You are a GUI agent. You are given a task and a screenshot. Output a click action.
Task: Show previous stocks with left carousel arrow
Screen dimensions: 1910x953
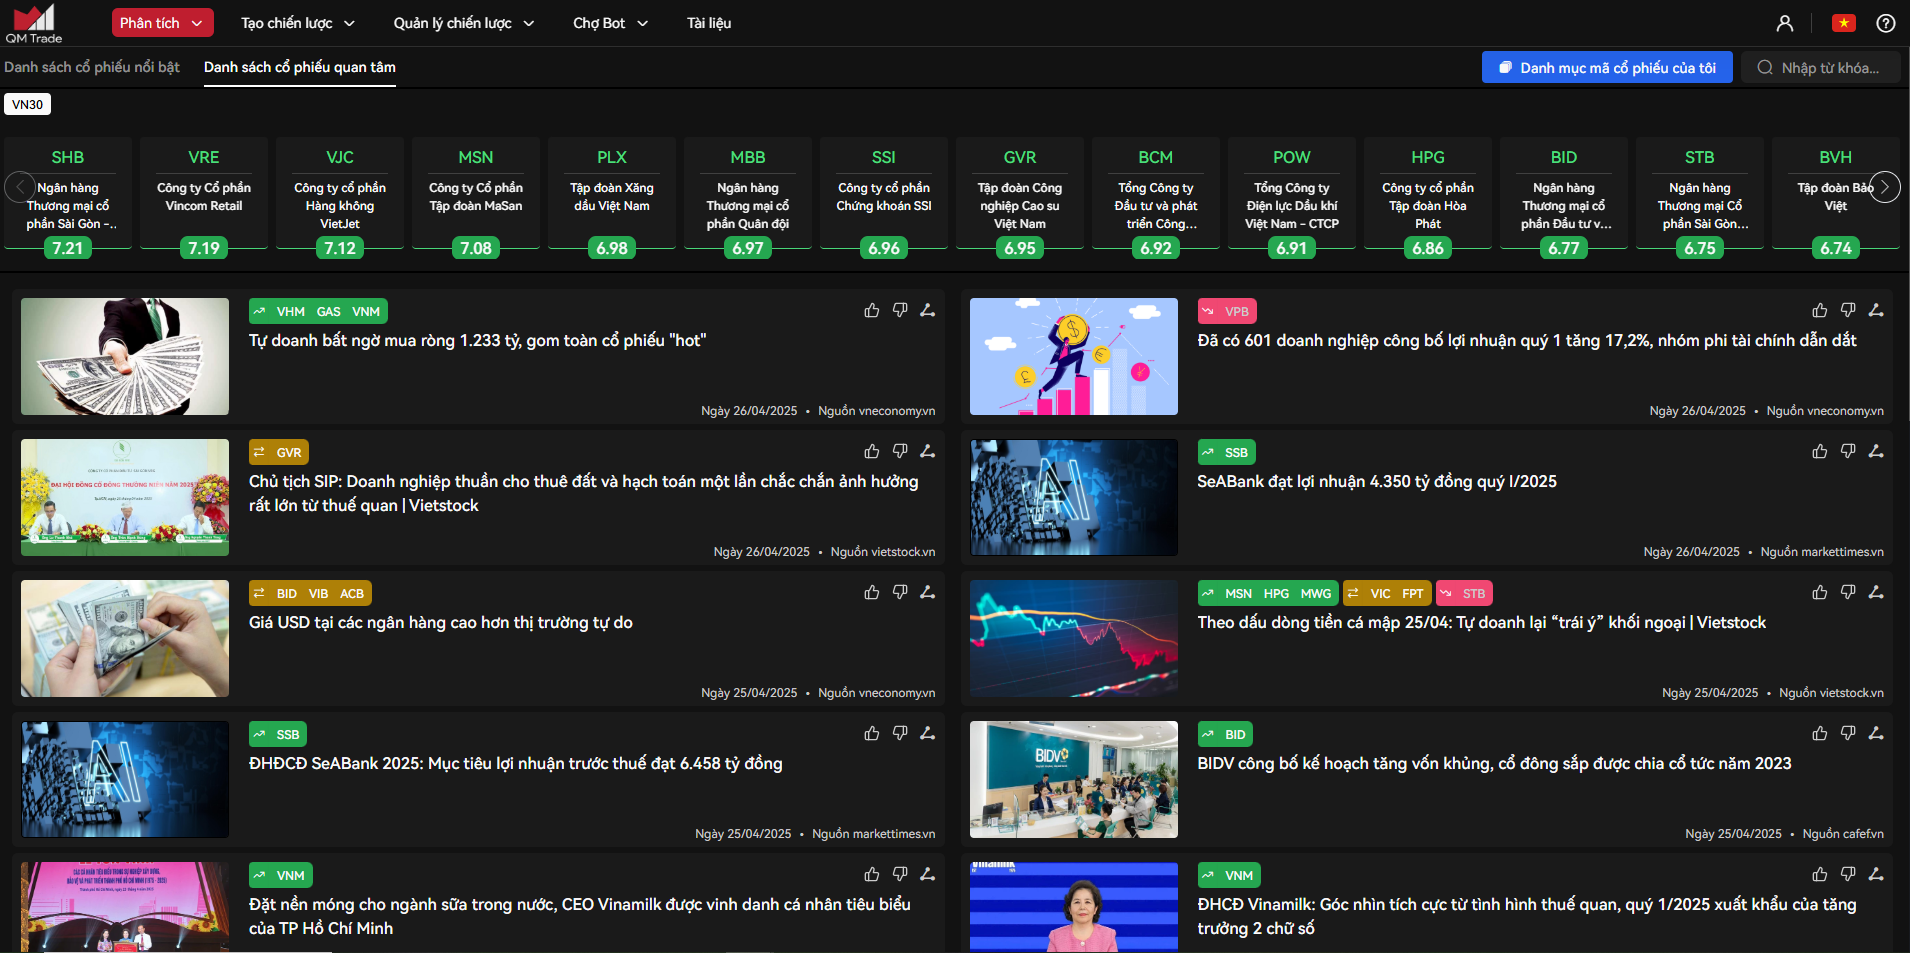click(x=20, y=187)
